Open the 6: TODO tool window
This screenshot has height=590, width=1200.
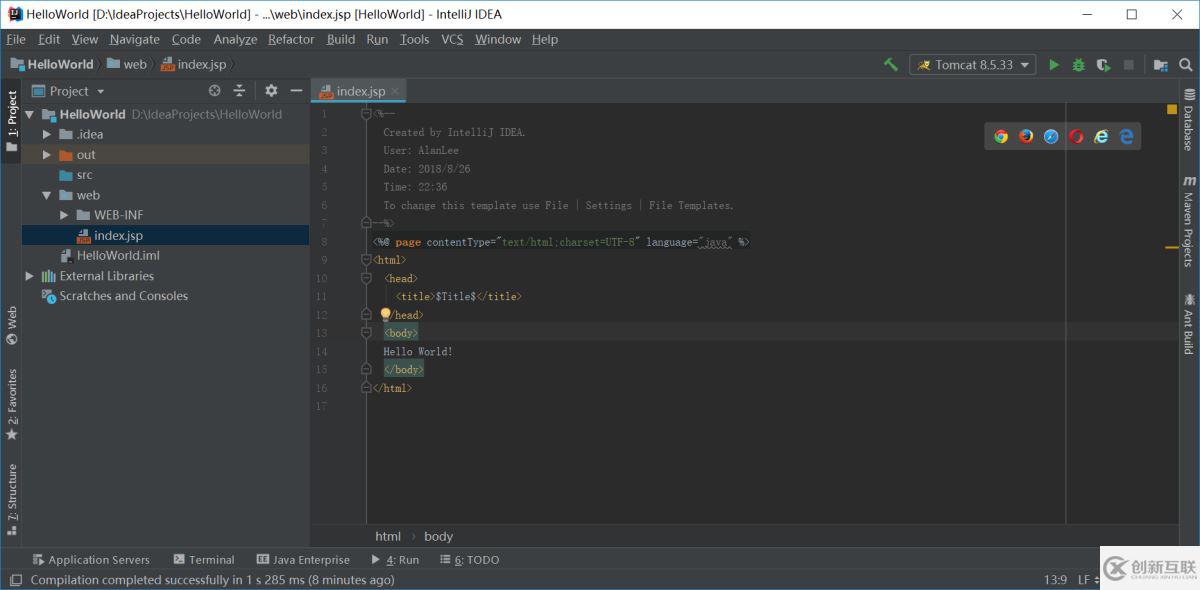(468, 560)
